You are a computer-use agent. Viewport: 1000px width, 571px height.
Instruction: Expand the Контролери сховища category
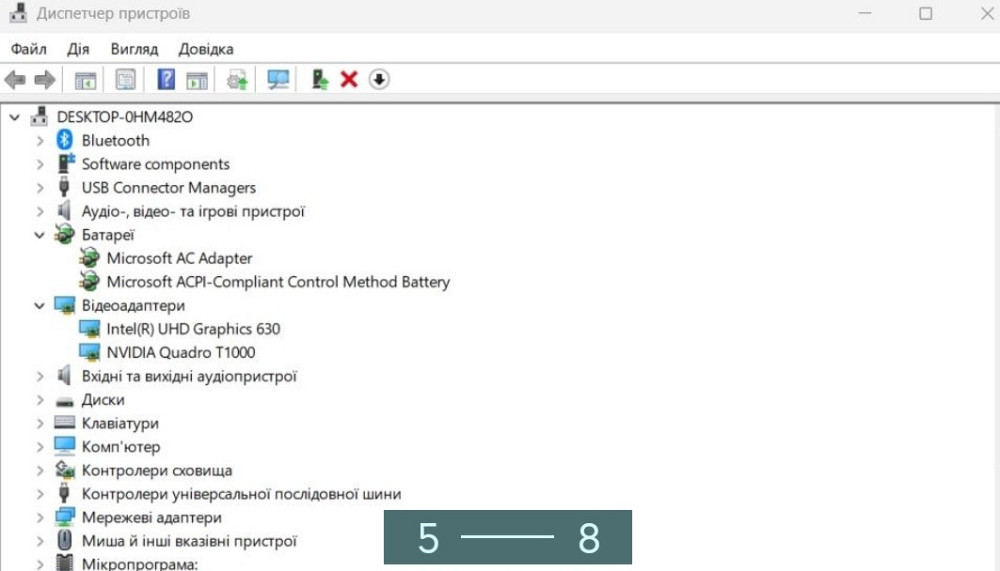pyautogui.click(x=40, y=470)
